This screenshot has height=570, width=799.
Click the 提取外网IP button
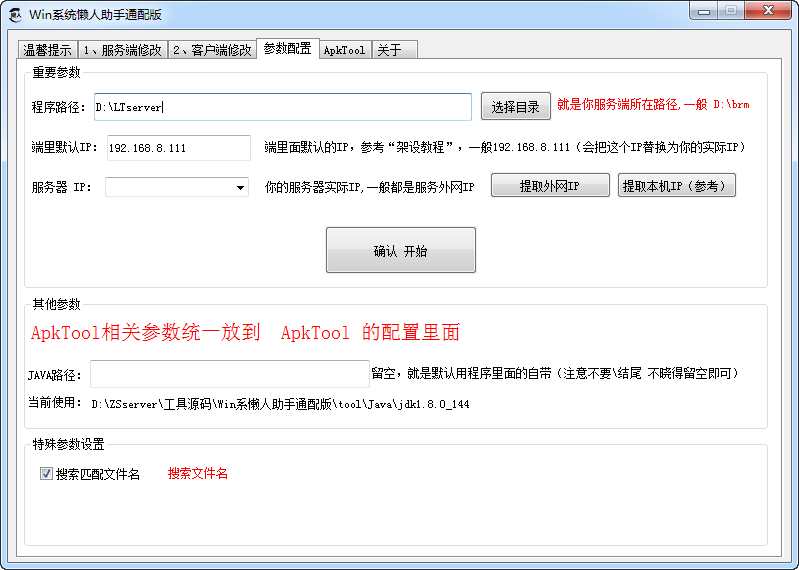tap(550, 186)
